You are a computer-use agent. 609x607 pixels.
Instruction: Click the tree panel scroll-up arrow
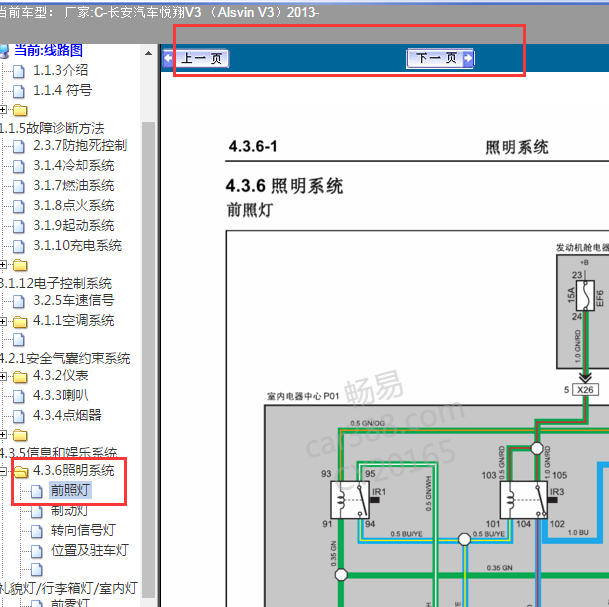(x=148, y=53)
